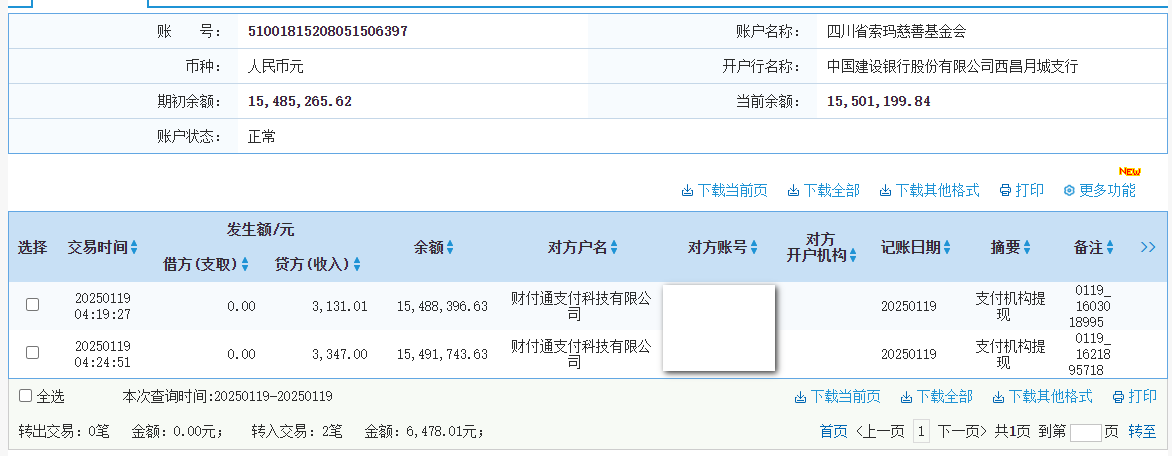Click bank name 中国建设银行股份有限公司西昌月城支行
The width and height of the screenshot is (1172, 456).
point(952,67)
